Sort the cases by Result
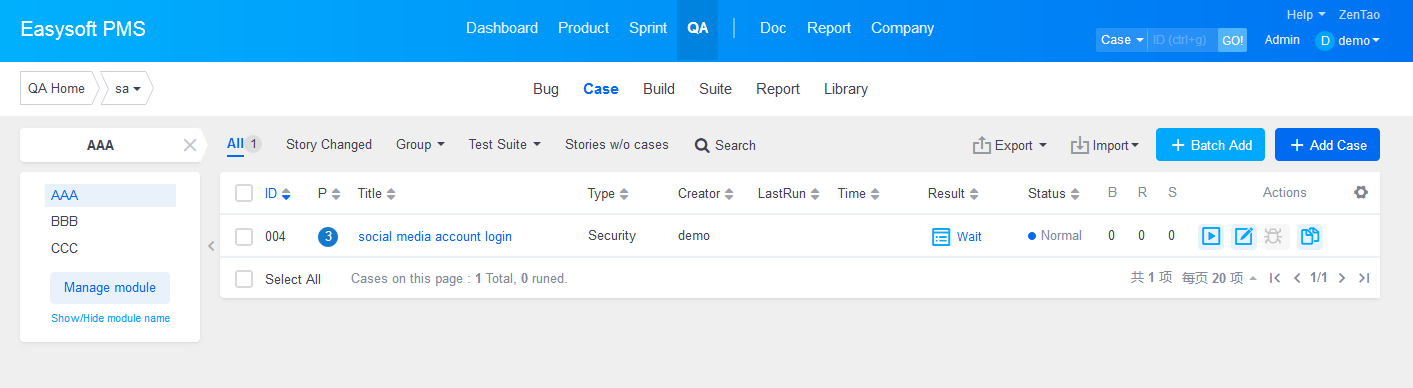 pos(953,193)
